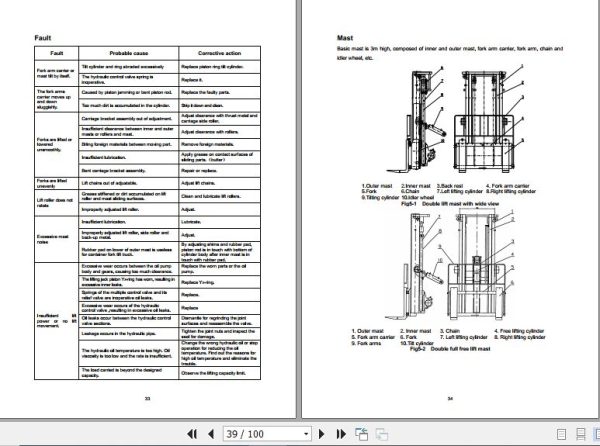The height and width of the screenshot is (446, 600).
Task: Select the 'Fault' table column header
Action: click(x=57, y=53)
